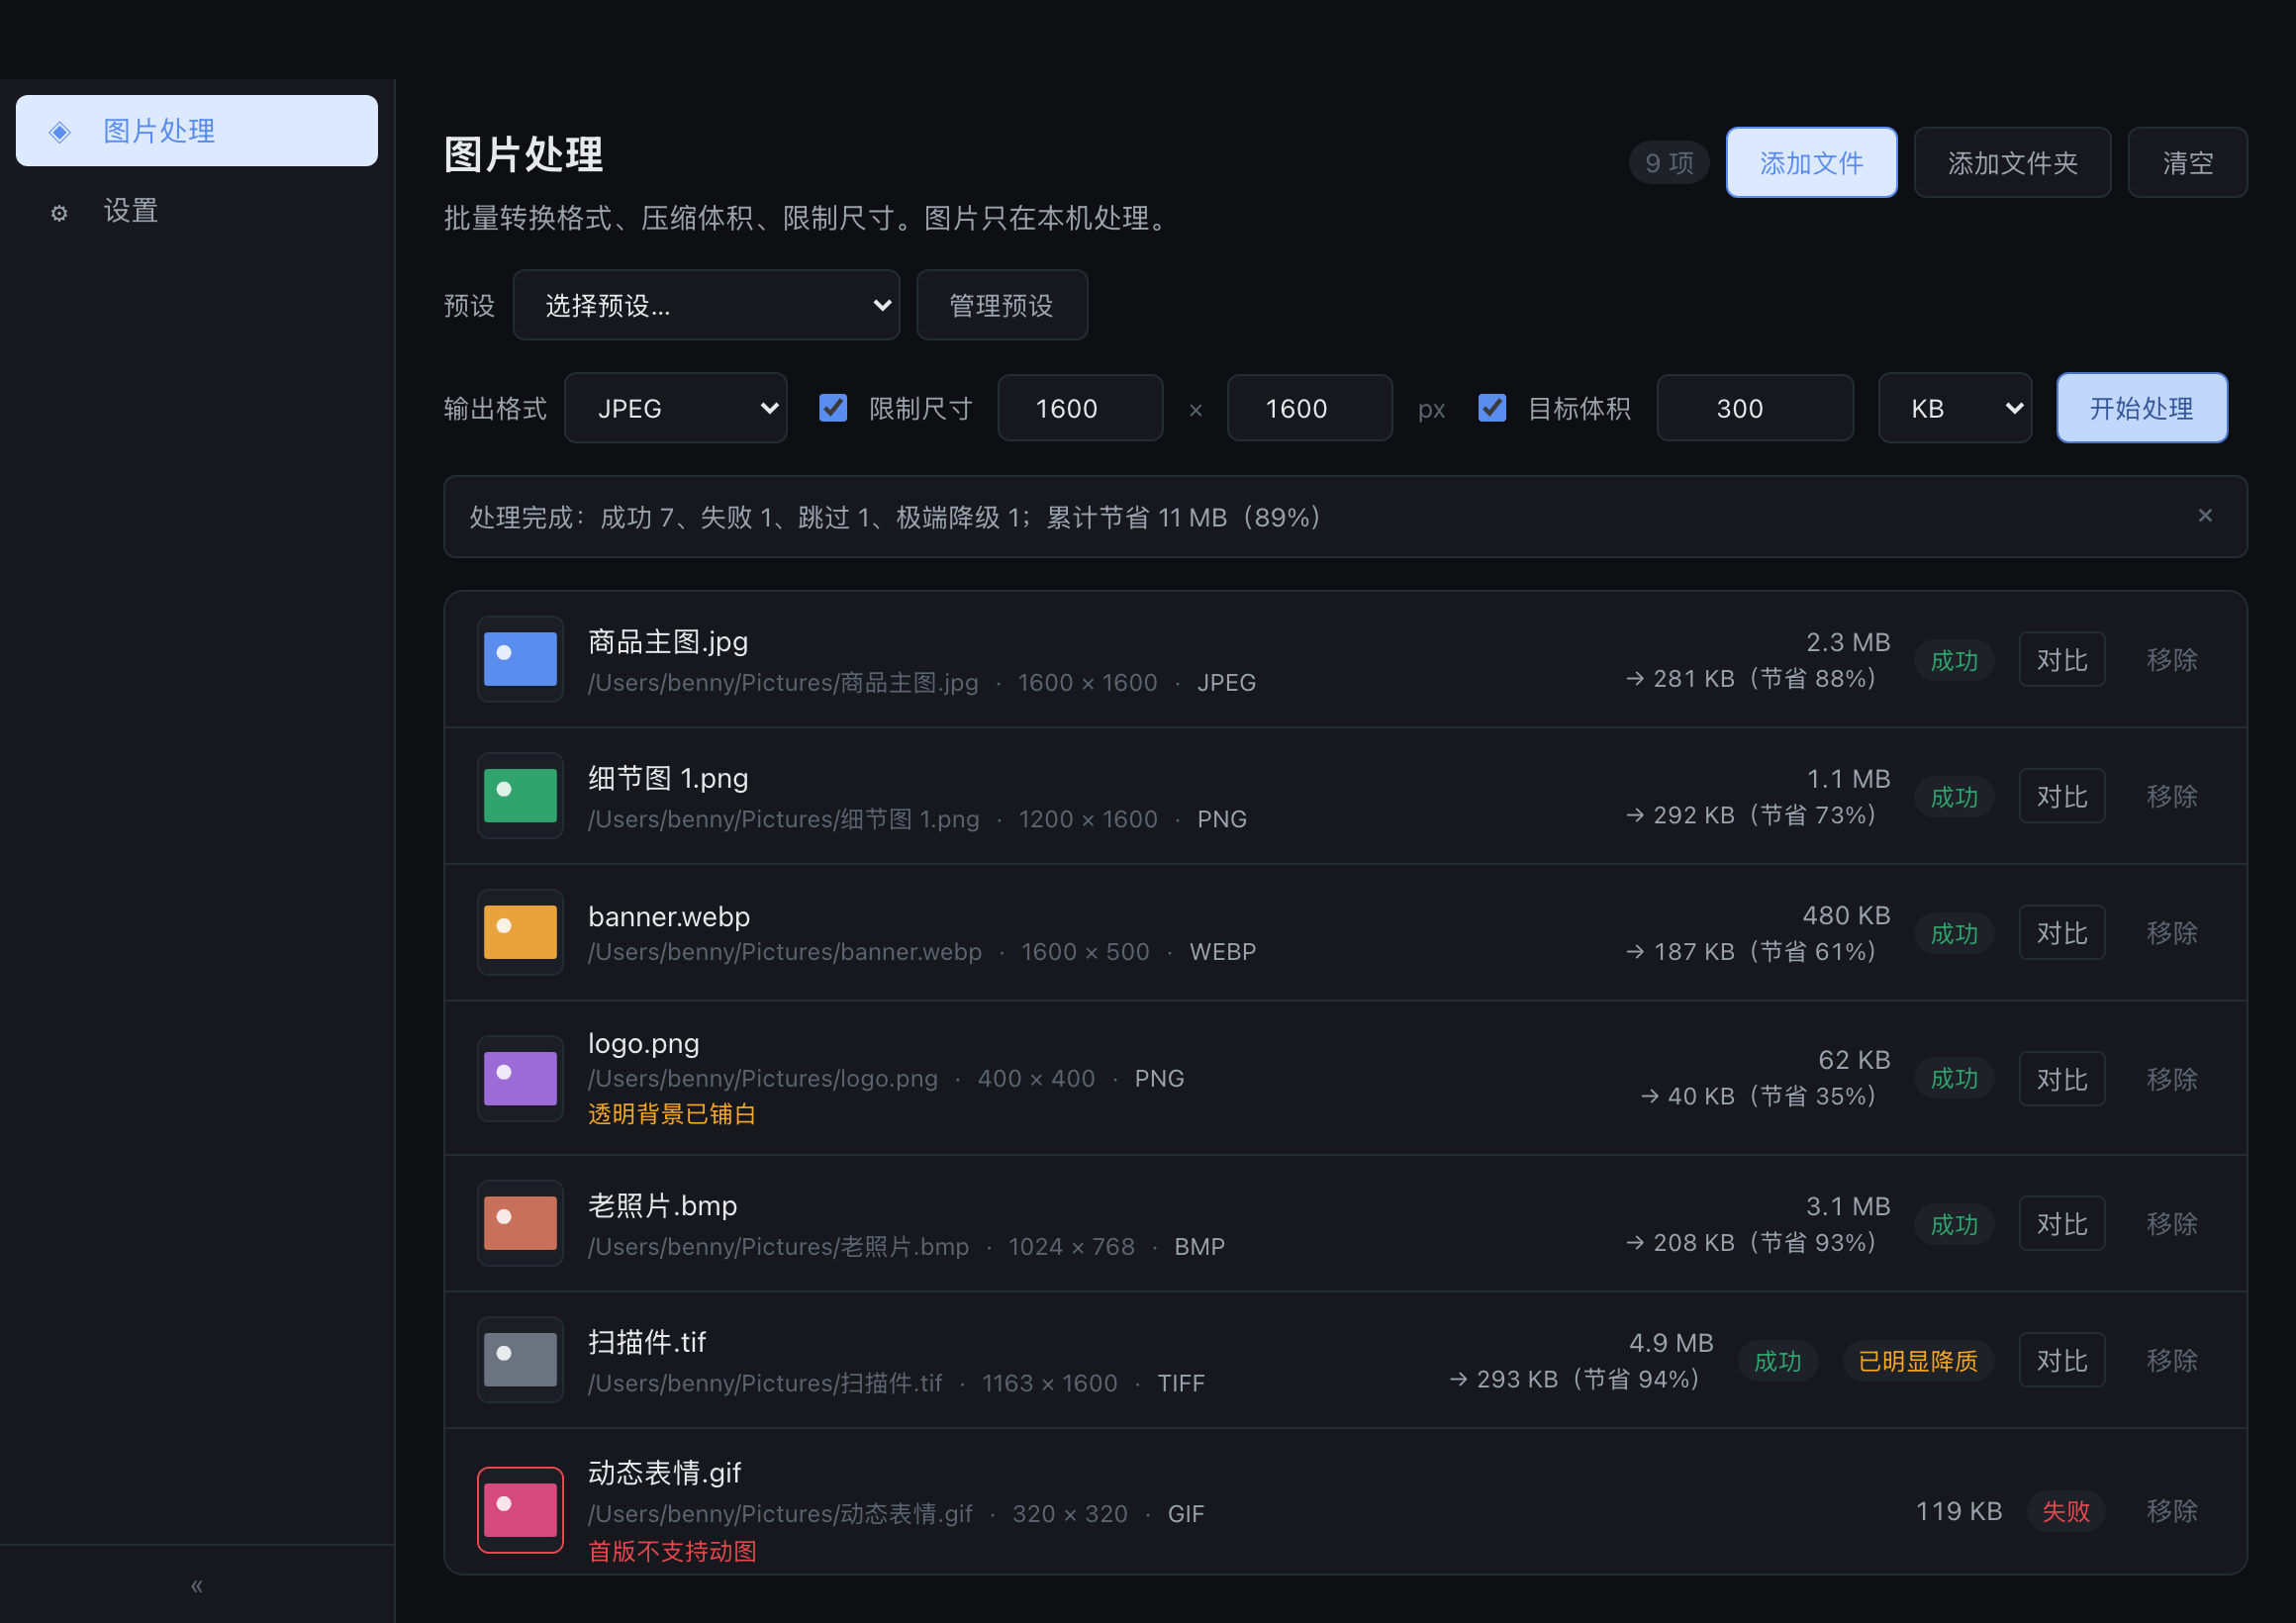Start processing with 开始处理
Screen dimensions: 2296x1623
click(x=2142, y=408)
